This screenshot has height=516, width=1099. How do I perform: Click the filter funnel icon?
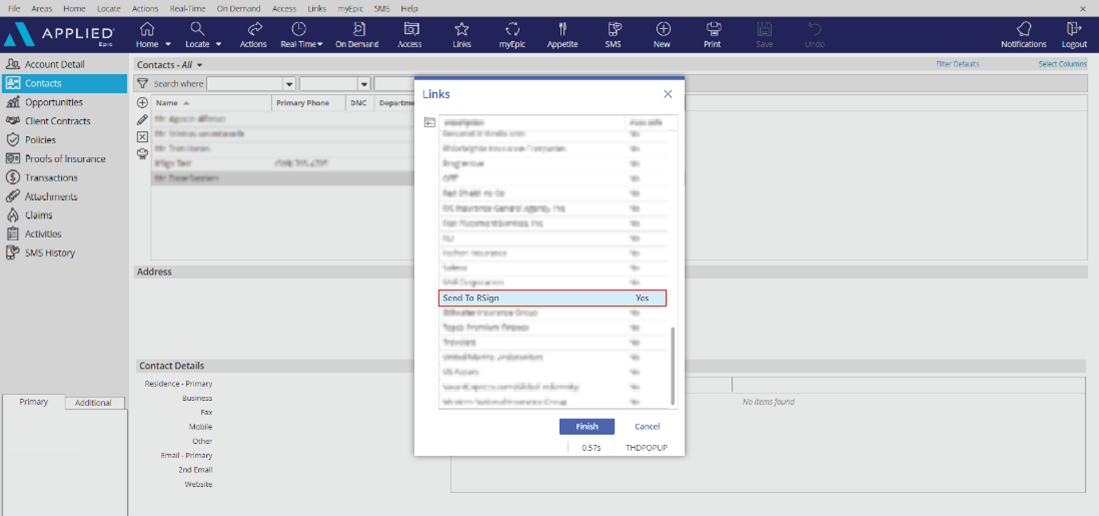(142, 83)
